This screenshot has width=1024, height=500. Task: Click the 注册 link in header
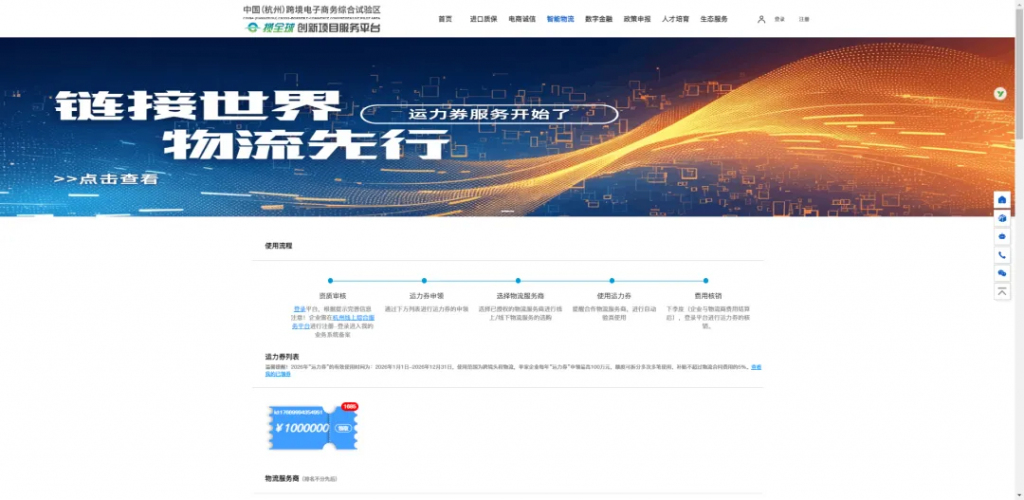click(x=804, y=19)
